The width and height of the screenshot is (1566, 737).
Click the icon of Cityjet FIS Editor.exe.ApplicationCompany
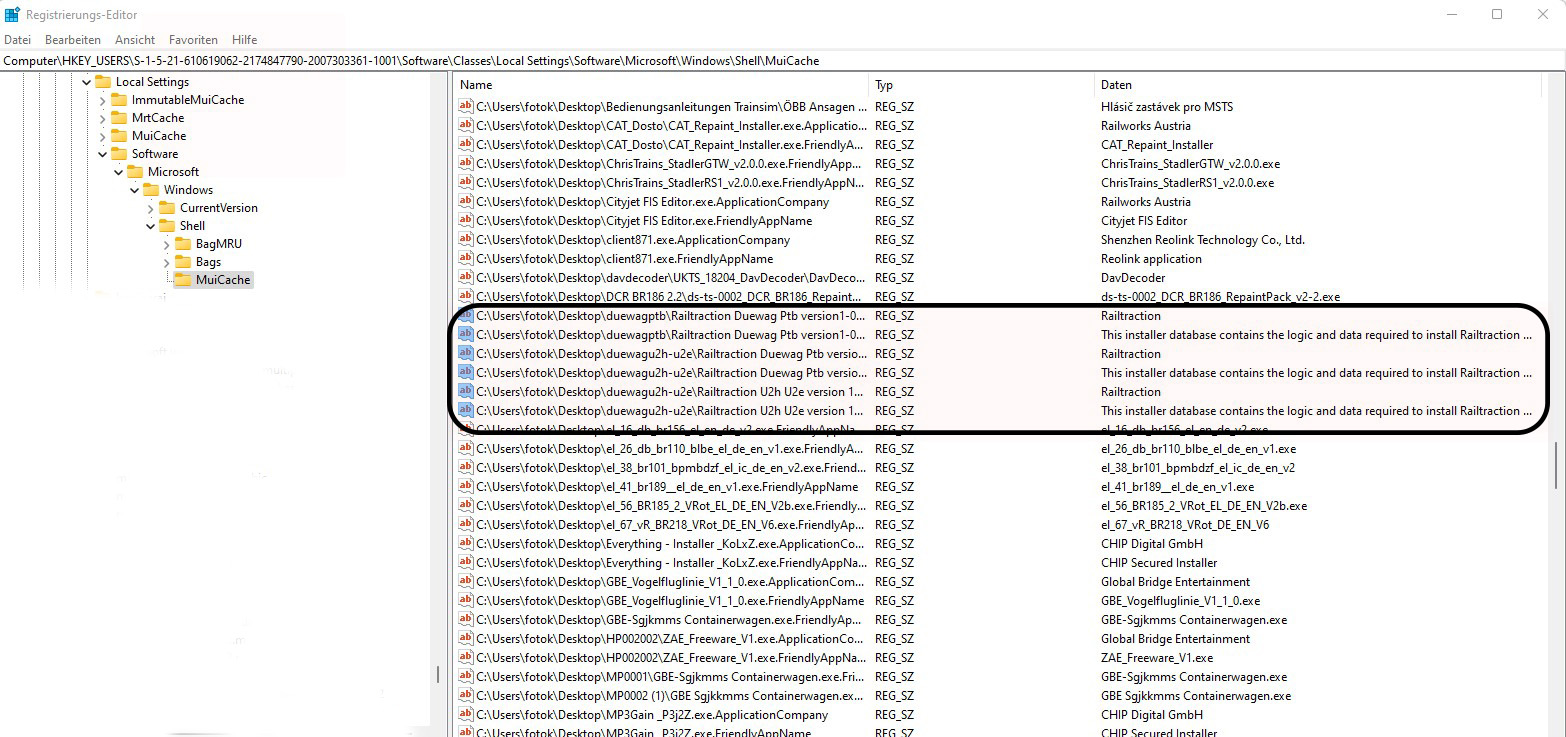click(x=465, y=202)
